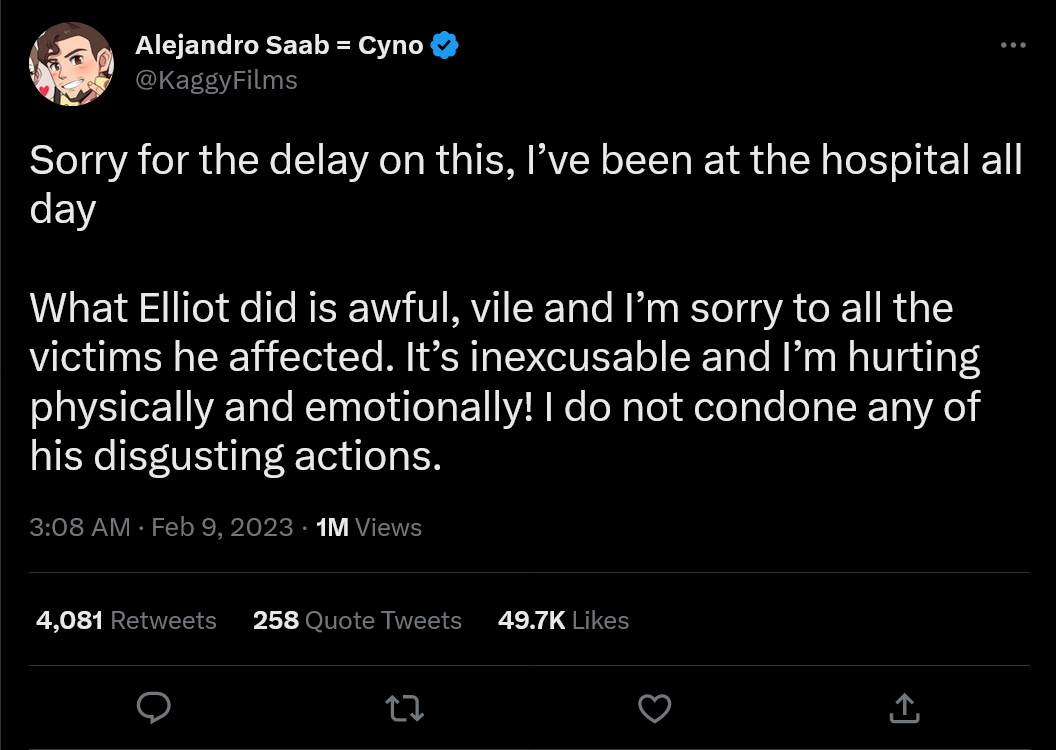Image resolution: width=1056 pixels, height=750 pixels.
Task: Open the @KaggyFilms handle link
Action: pyautogui.click(x=216, y=80)
